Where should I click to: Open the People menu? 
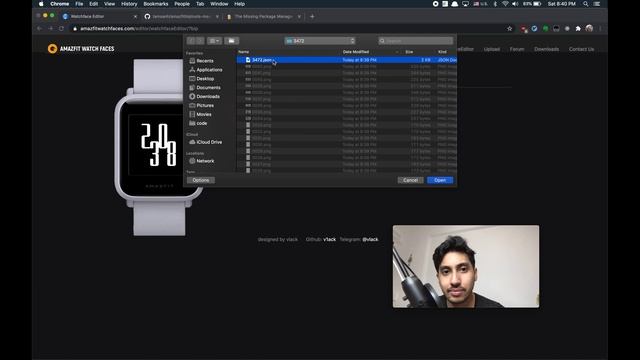(x=182, y=4)
